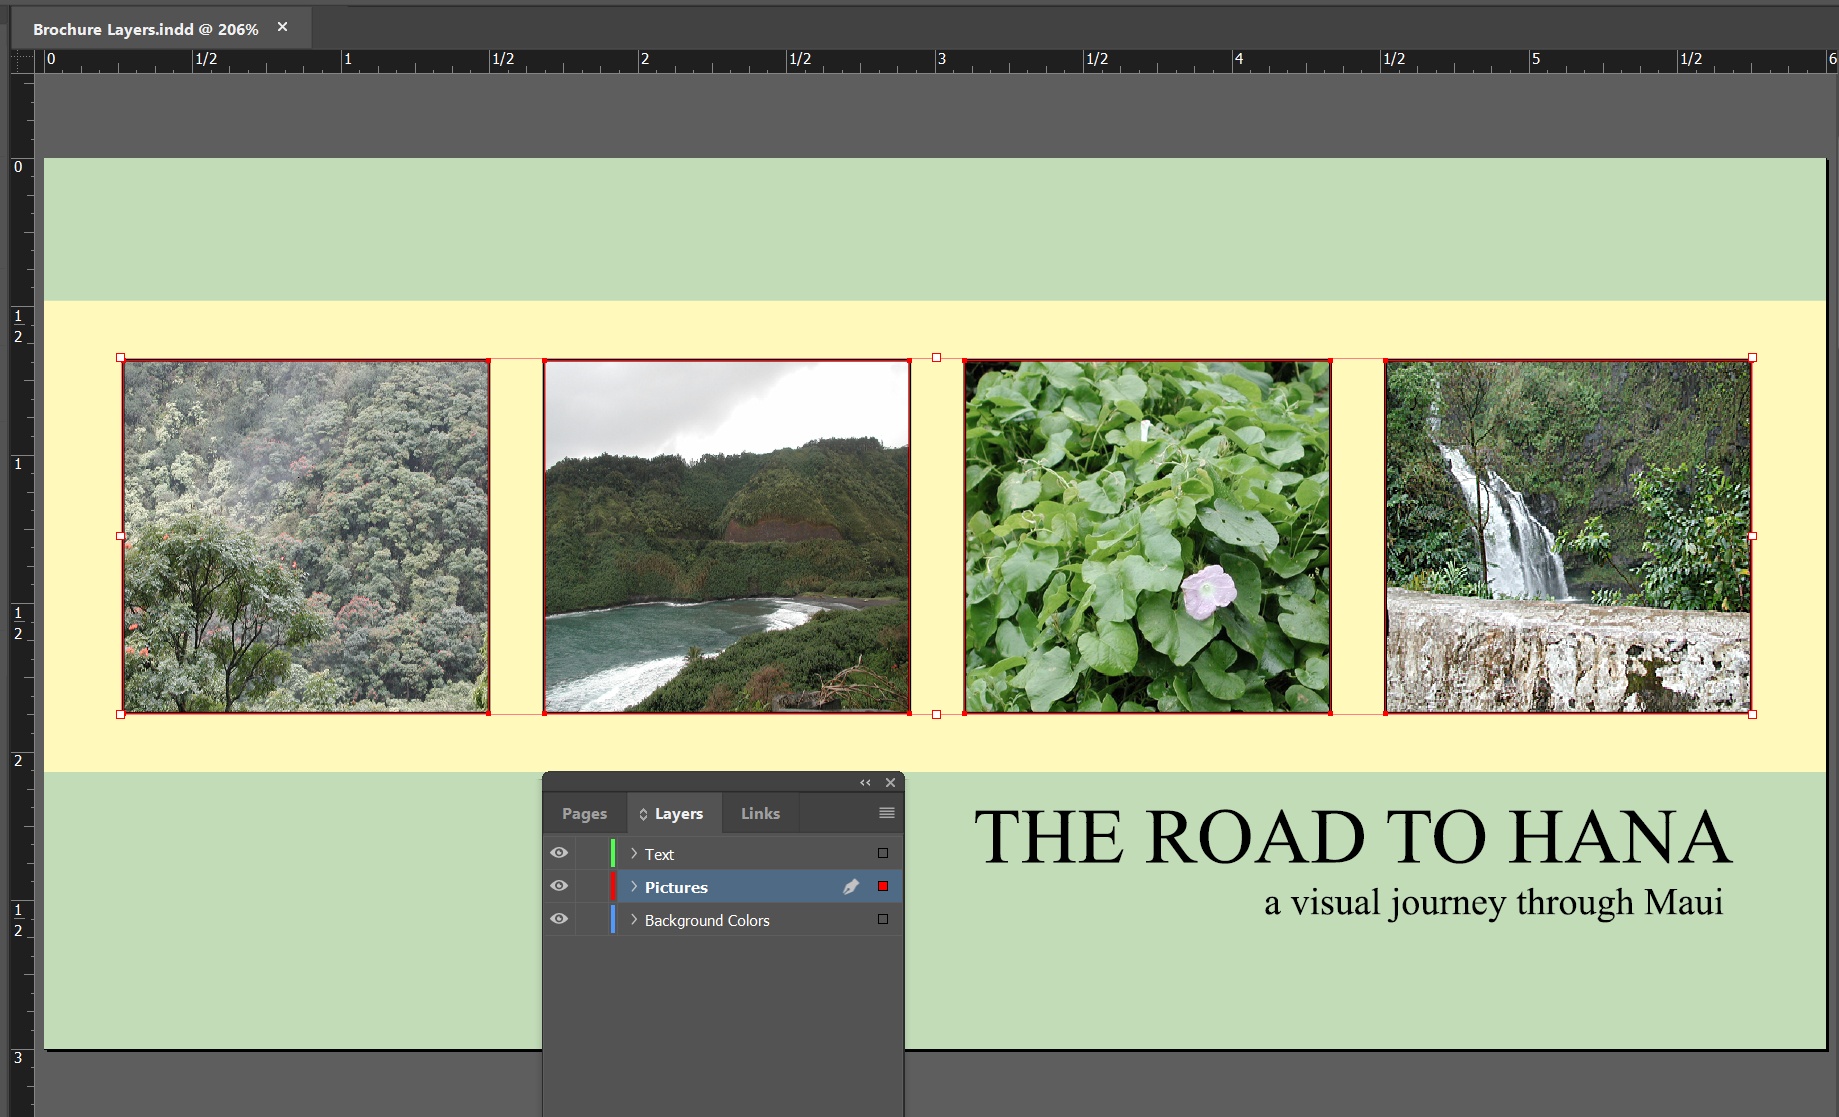Image resolution: width=1839 pixels, height=1117 pixels.
Task: Click the 'THE ROAD TO HANA' title text
Action: coord(1352,838)
